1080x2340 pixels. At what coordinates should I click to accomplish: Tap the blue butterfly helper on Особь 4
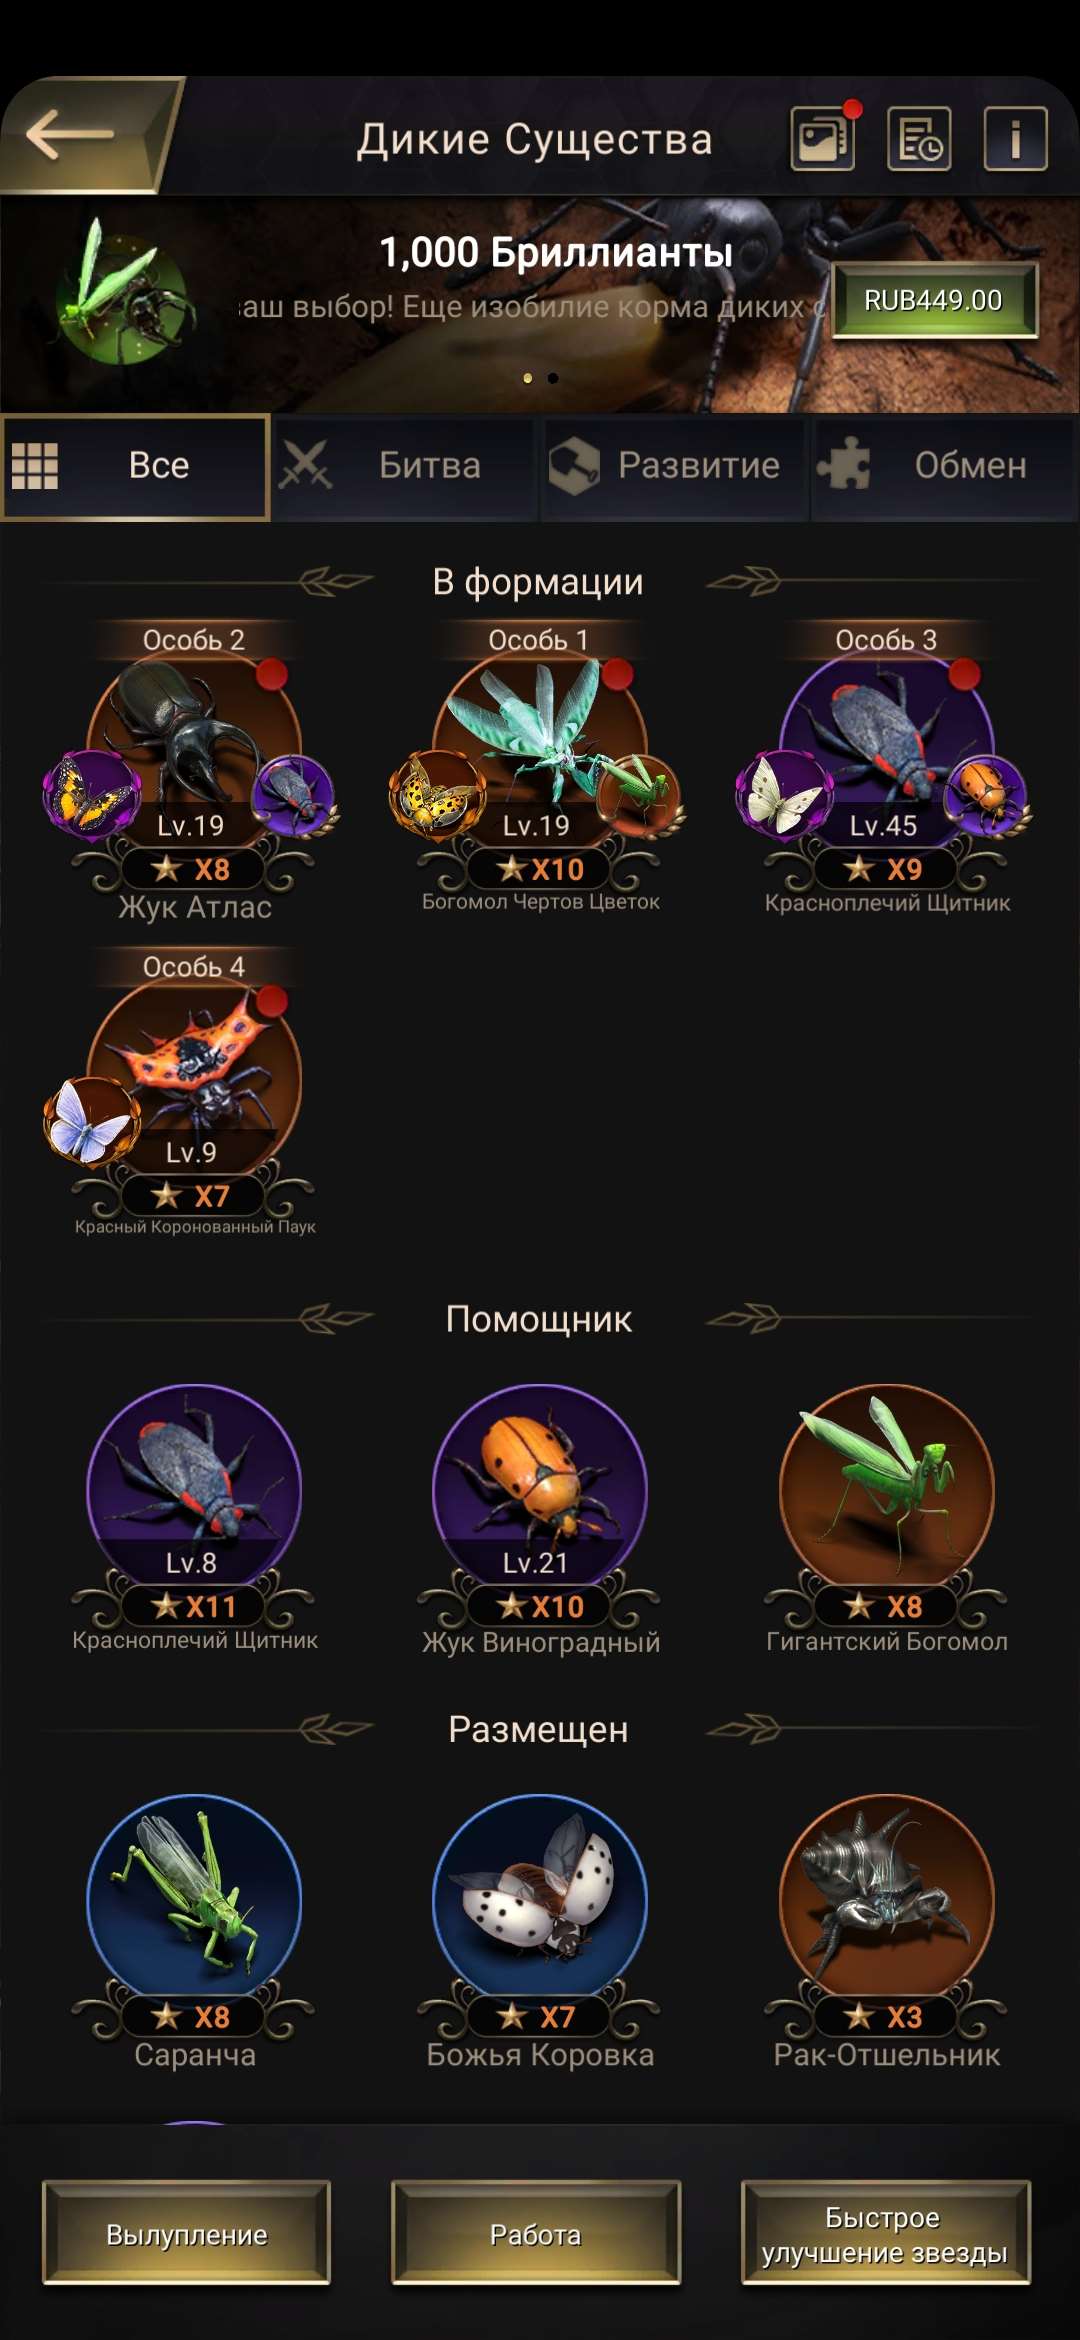click(x=90, y=1120)
